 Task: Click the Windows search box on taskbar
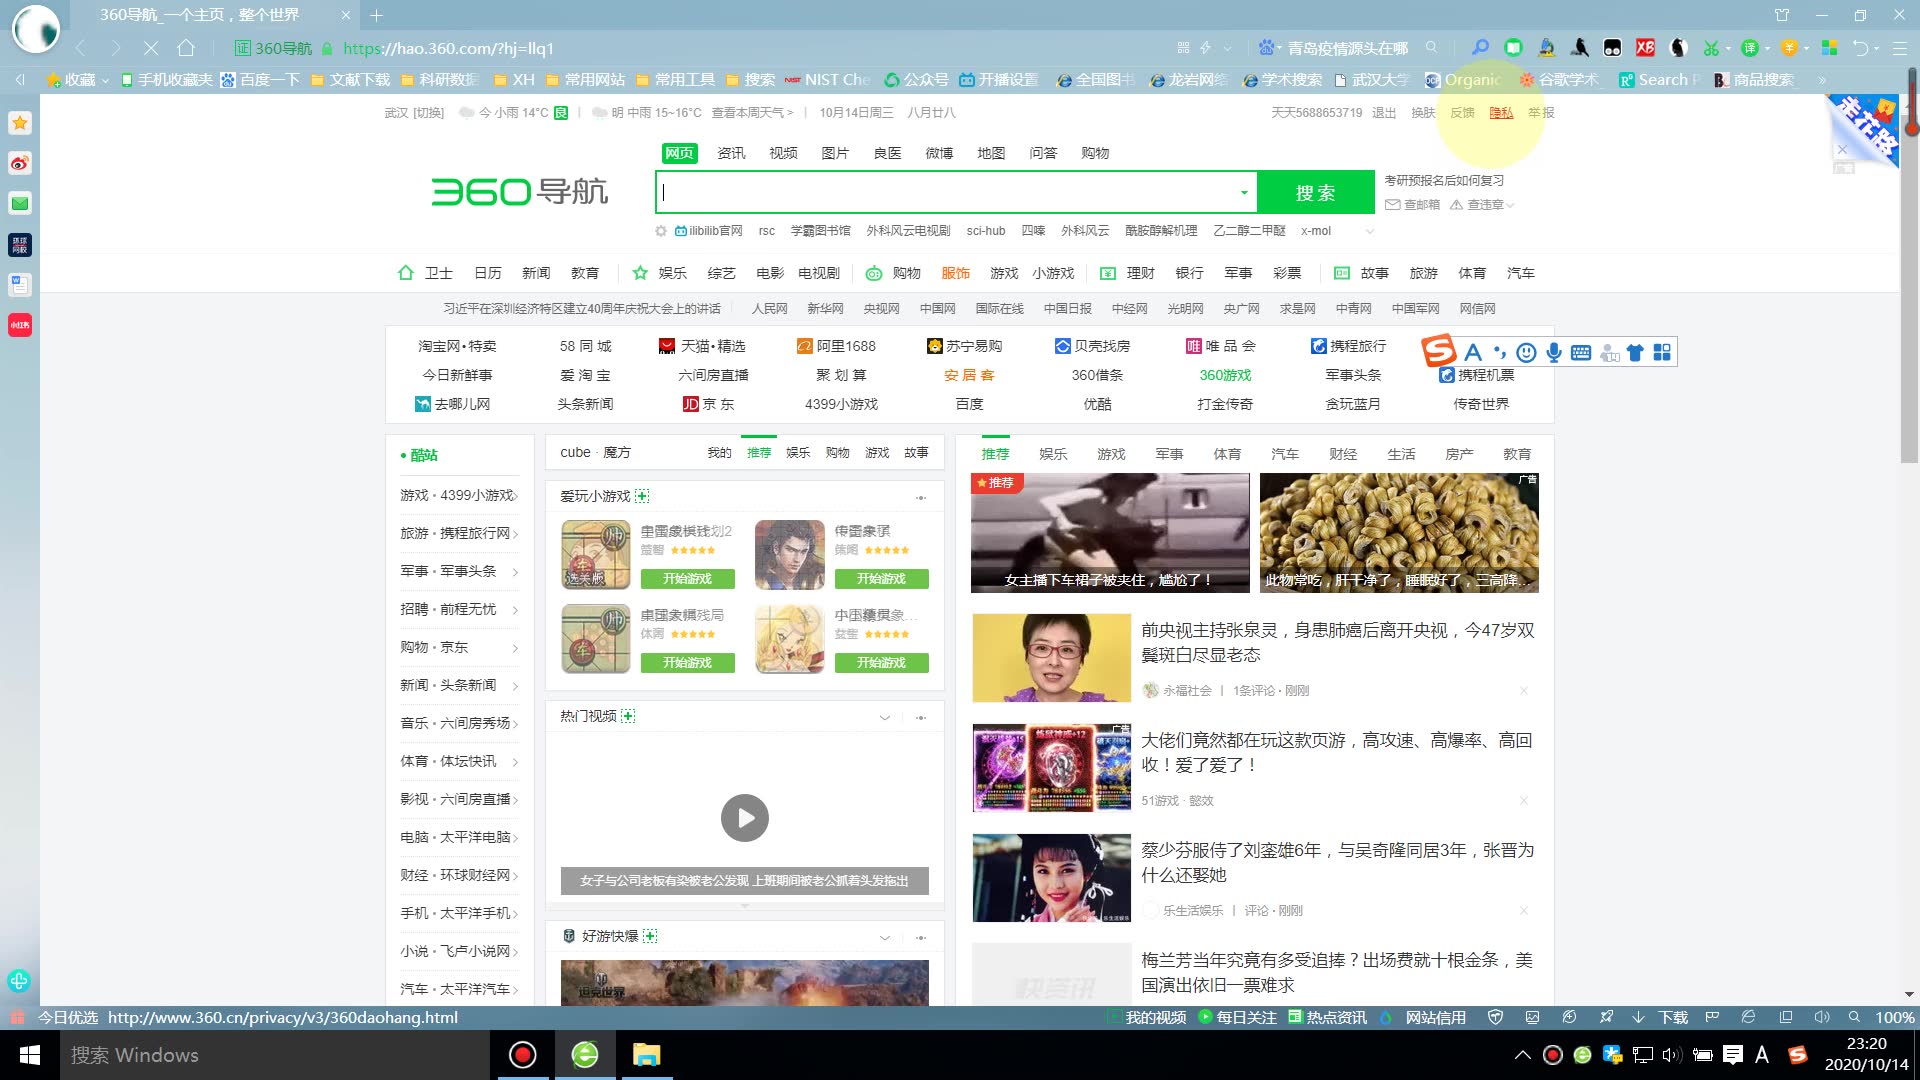tap(275, 1055)
